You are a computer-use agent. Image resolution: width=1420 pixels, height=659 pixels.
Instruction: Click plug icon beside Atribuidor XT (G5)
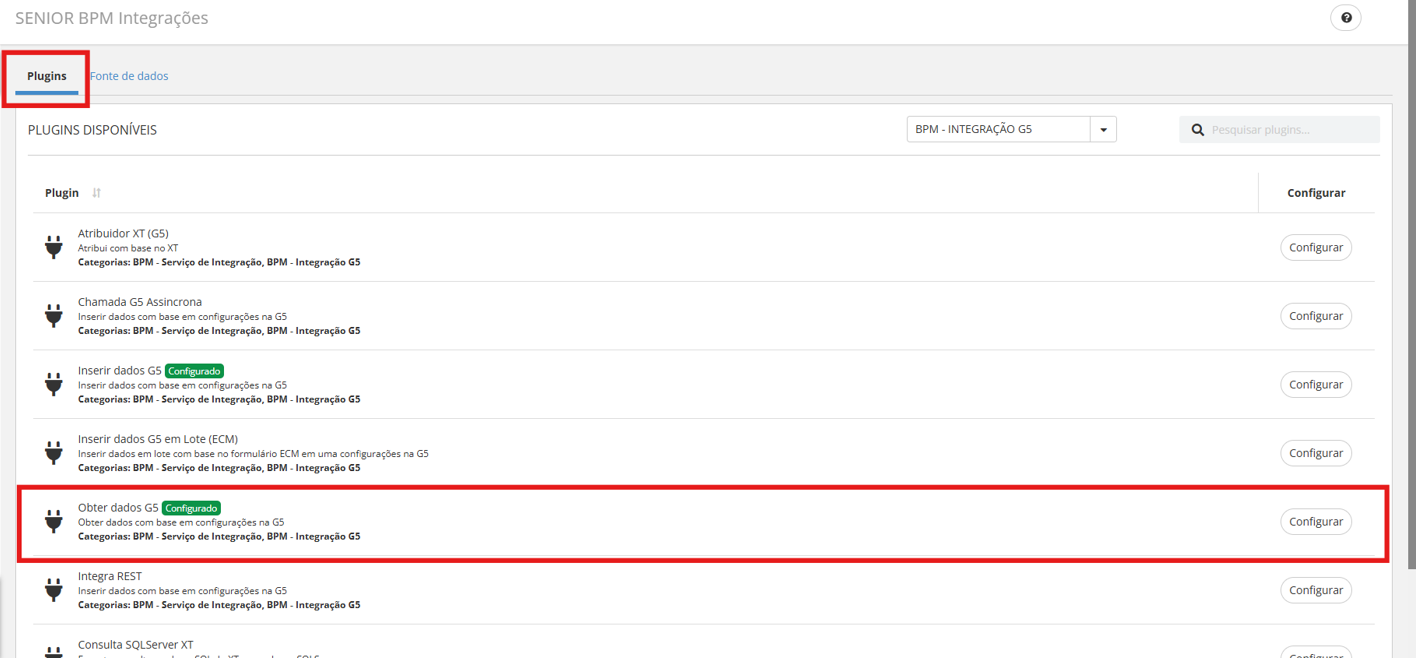point(54,247)
